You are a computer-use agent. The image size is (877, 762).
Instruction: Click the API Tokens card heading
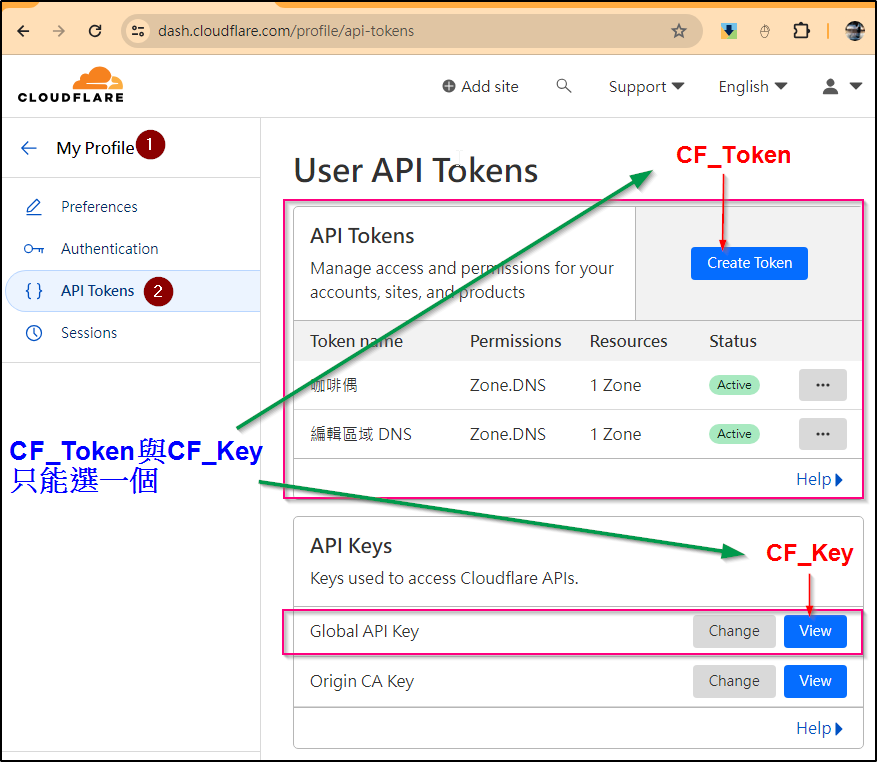tap(362, 236)
